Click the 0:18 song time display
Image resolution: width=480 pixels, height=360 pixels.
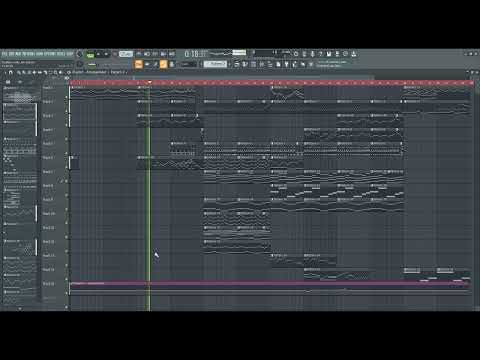click(x=196, y=54)
